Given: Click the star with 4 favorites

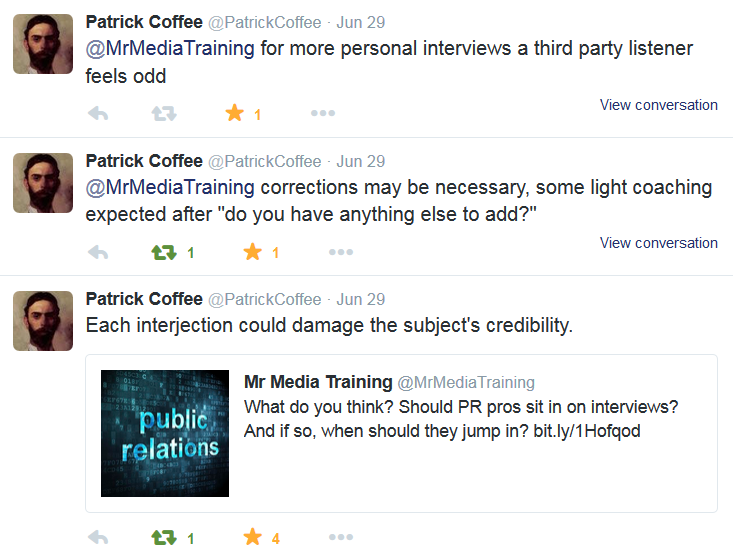Looking at the screenshot, I should point(253,537).
